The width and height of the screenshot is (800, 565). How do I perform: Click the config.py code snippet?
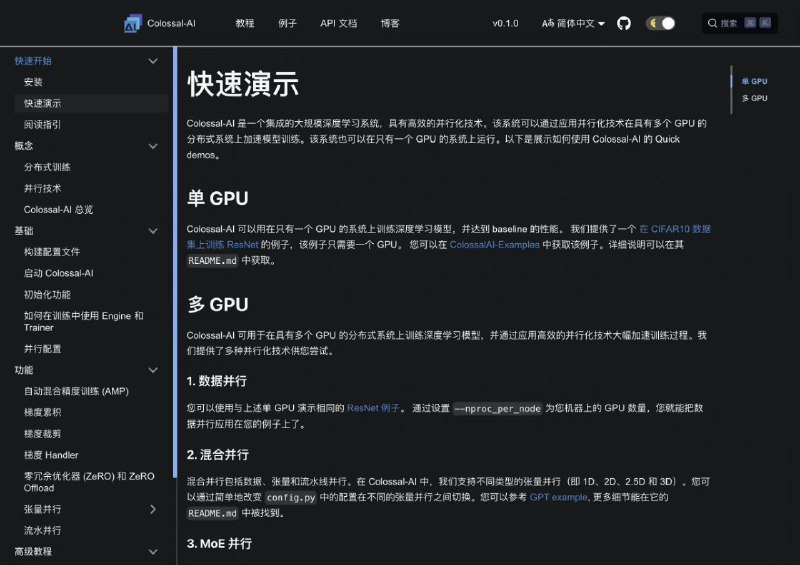click(291, 498)
